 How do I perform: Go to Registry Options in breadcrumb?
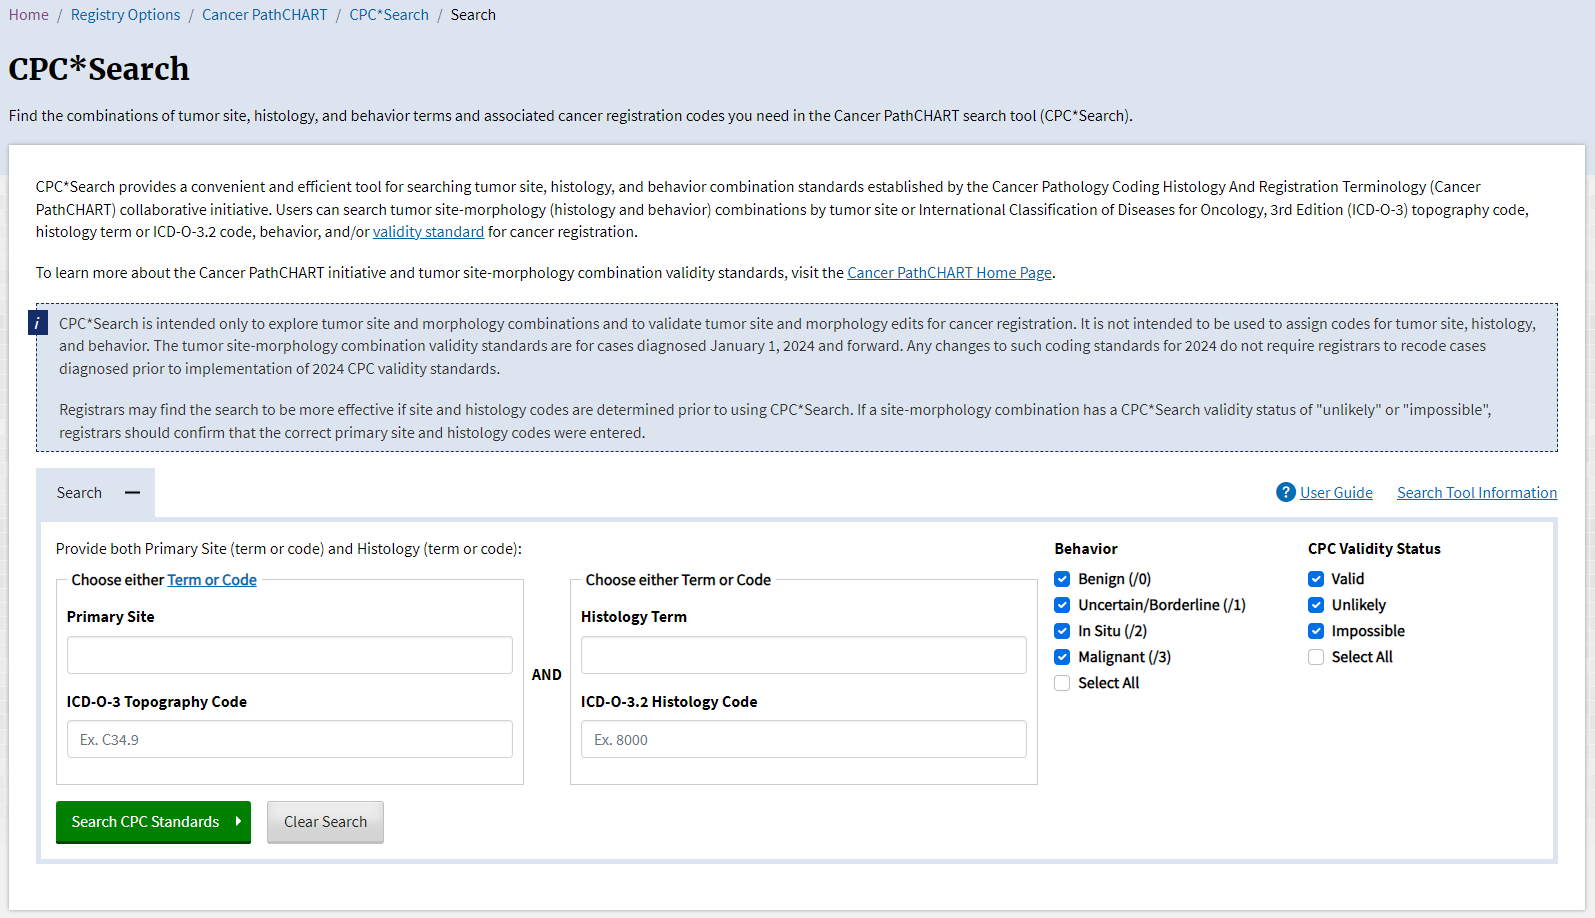pos(125,15)
